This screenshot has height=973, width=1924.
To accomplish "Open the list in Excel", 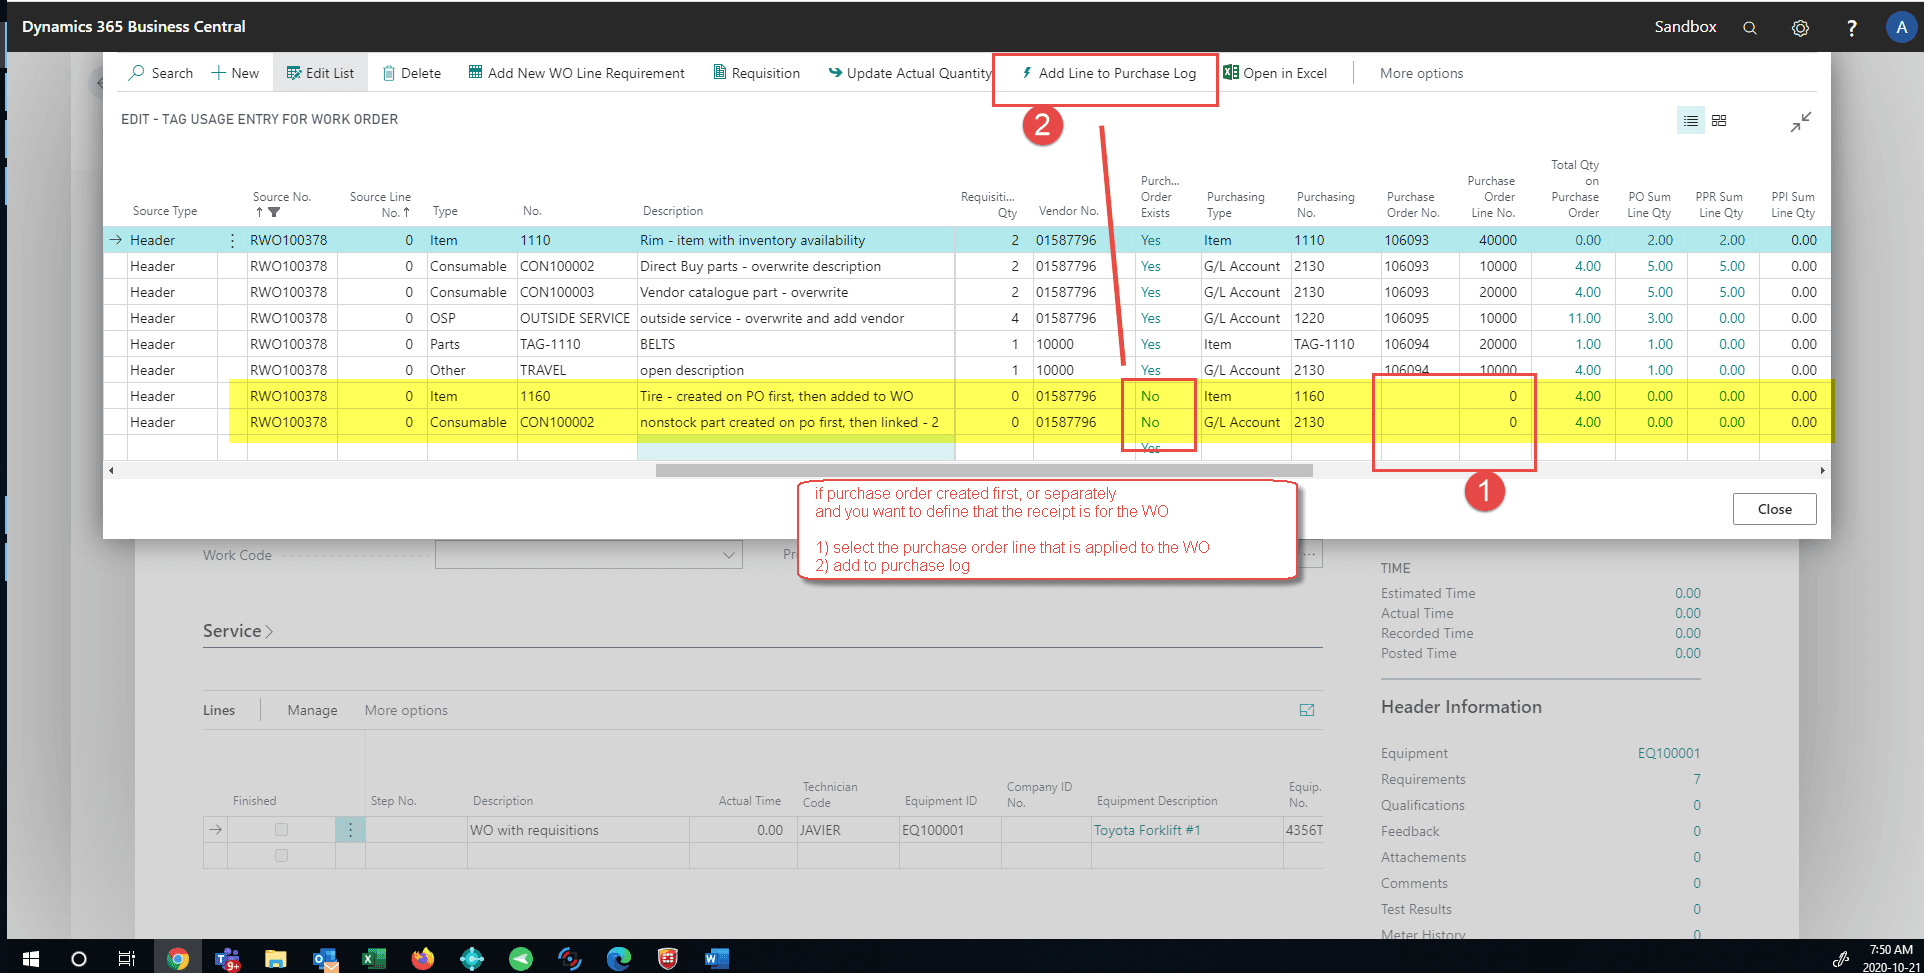I will tap(1275, 73).
